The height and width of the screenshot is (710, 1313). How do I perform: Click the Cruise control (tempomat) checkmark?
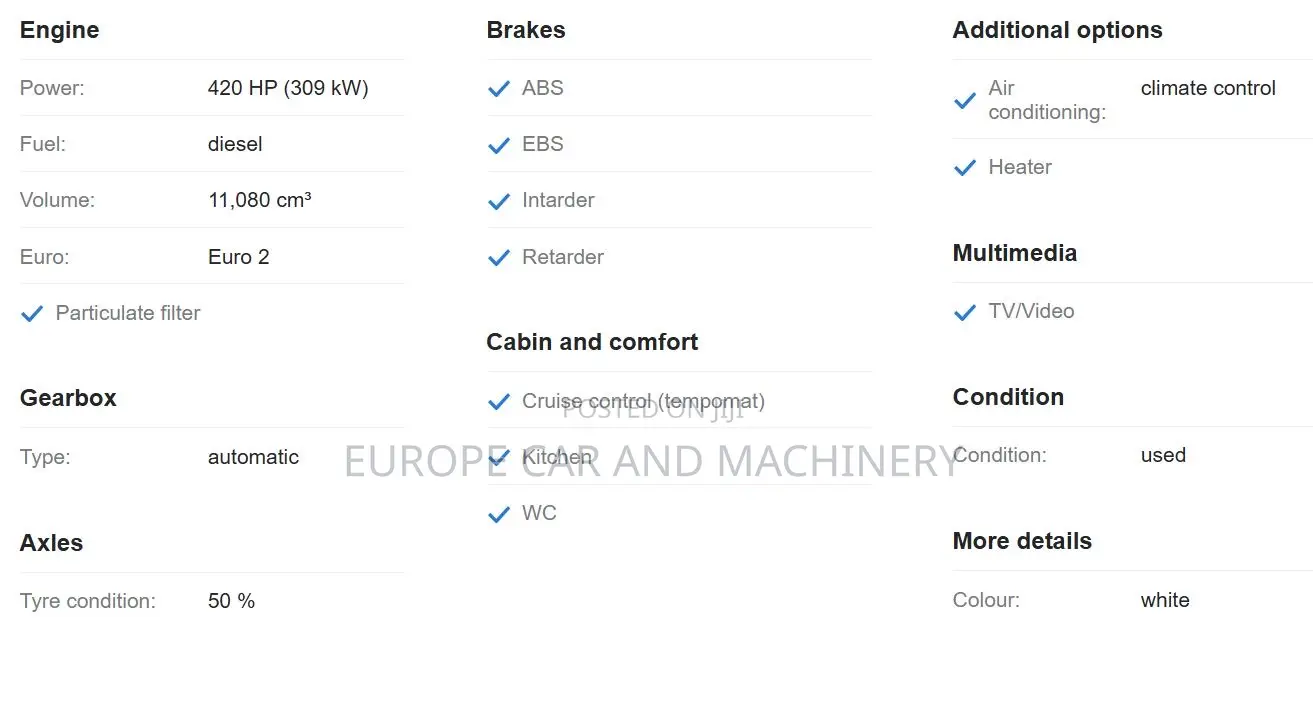[x=499, y=402]
